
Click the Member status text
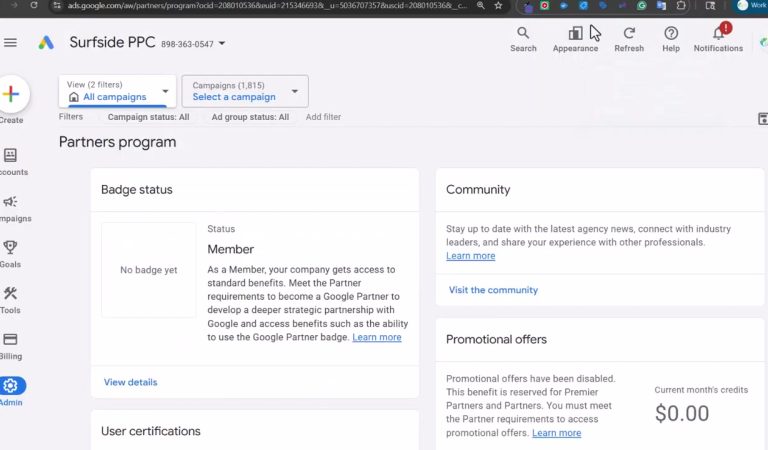(x=231, y=249)
